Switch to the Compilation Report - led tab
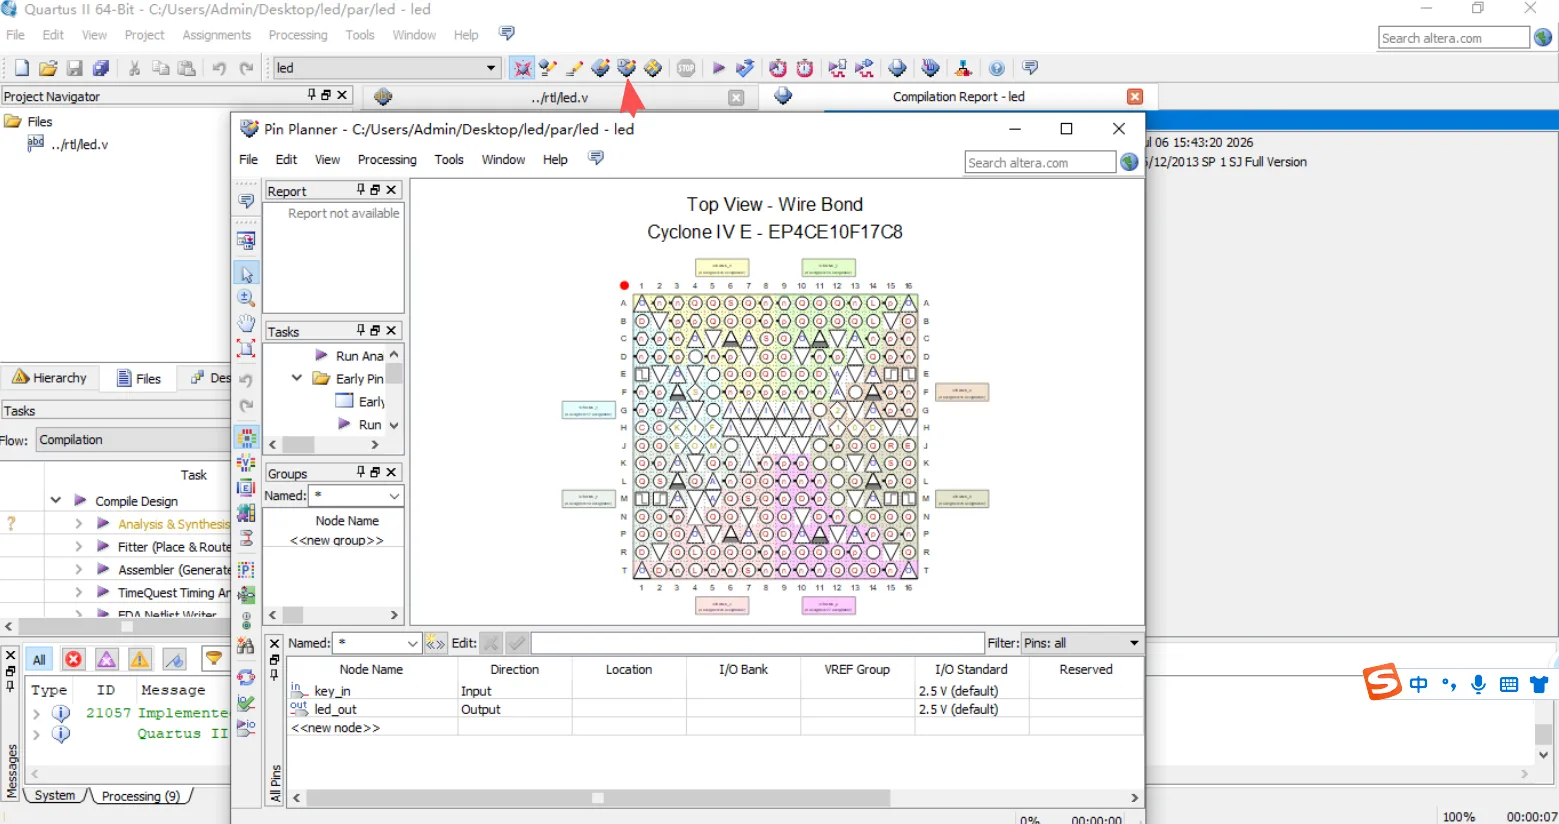The width and height of the screenshot is (1559, 824). coord(958,97)
